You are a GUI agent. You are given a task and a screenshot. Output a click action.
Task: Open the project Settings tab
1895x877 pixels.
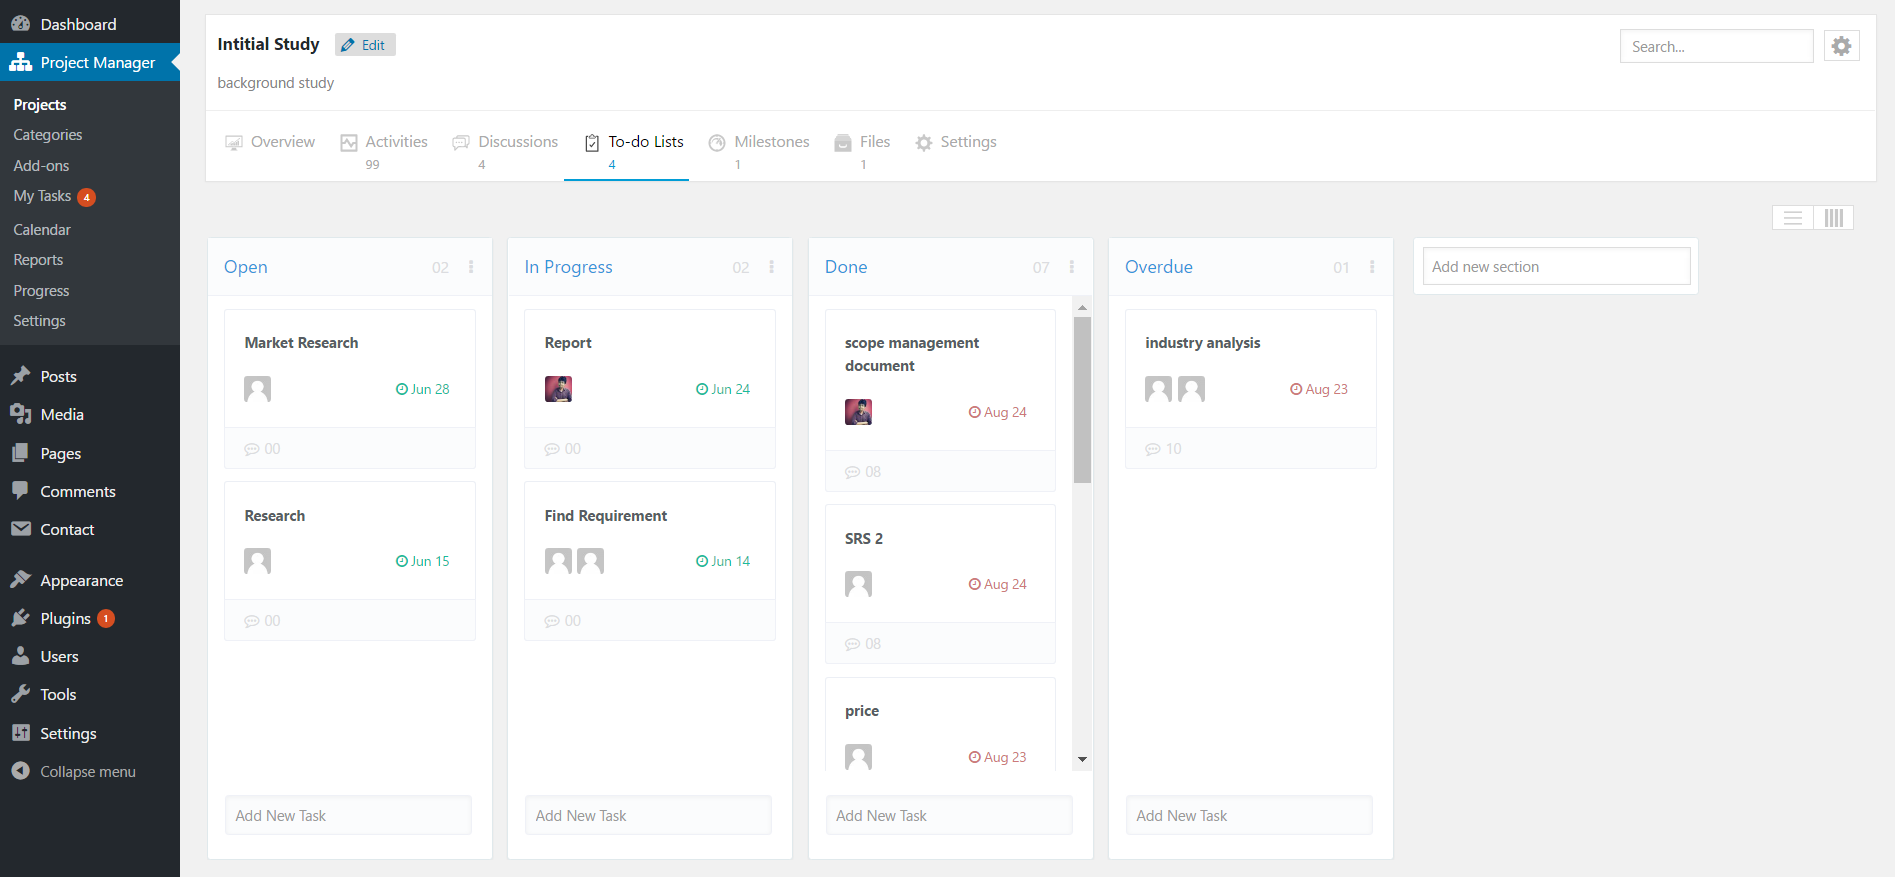tap(956, 142)
